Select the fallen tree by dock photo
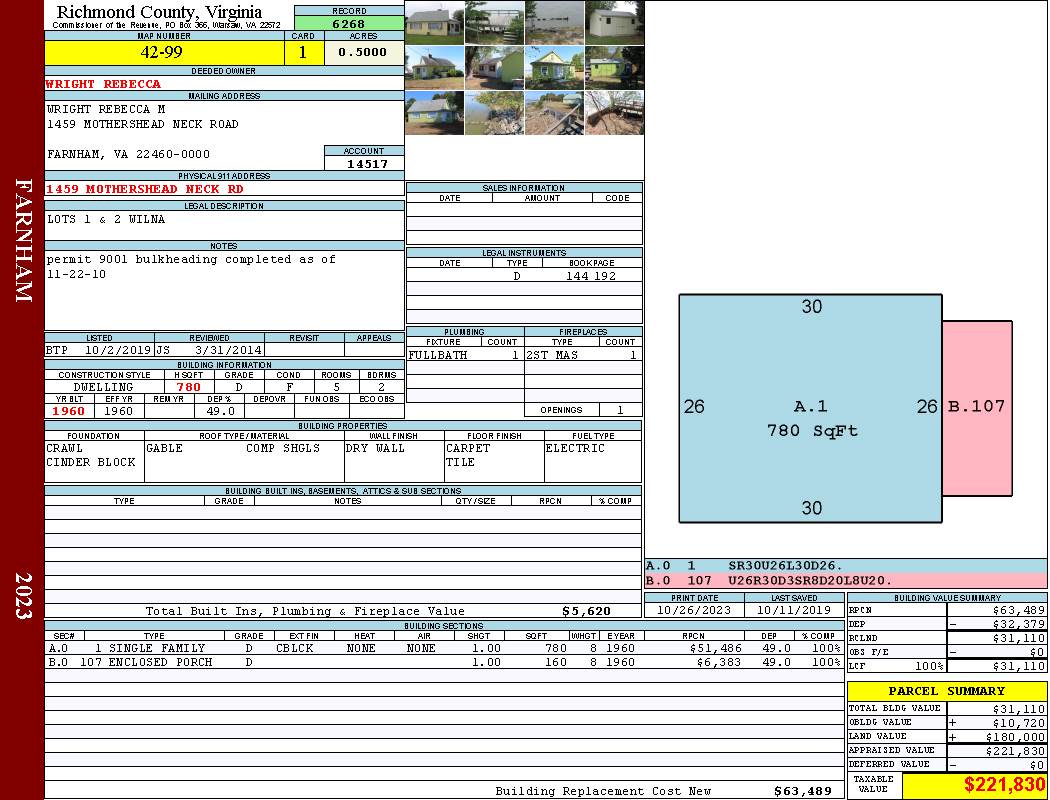Viewport: 1050px width, 800px height. coord(613,112)
